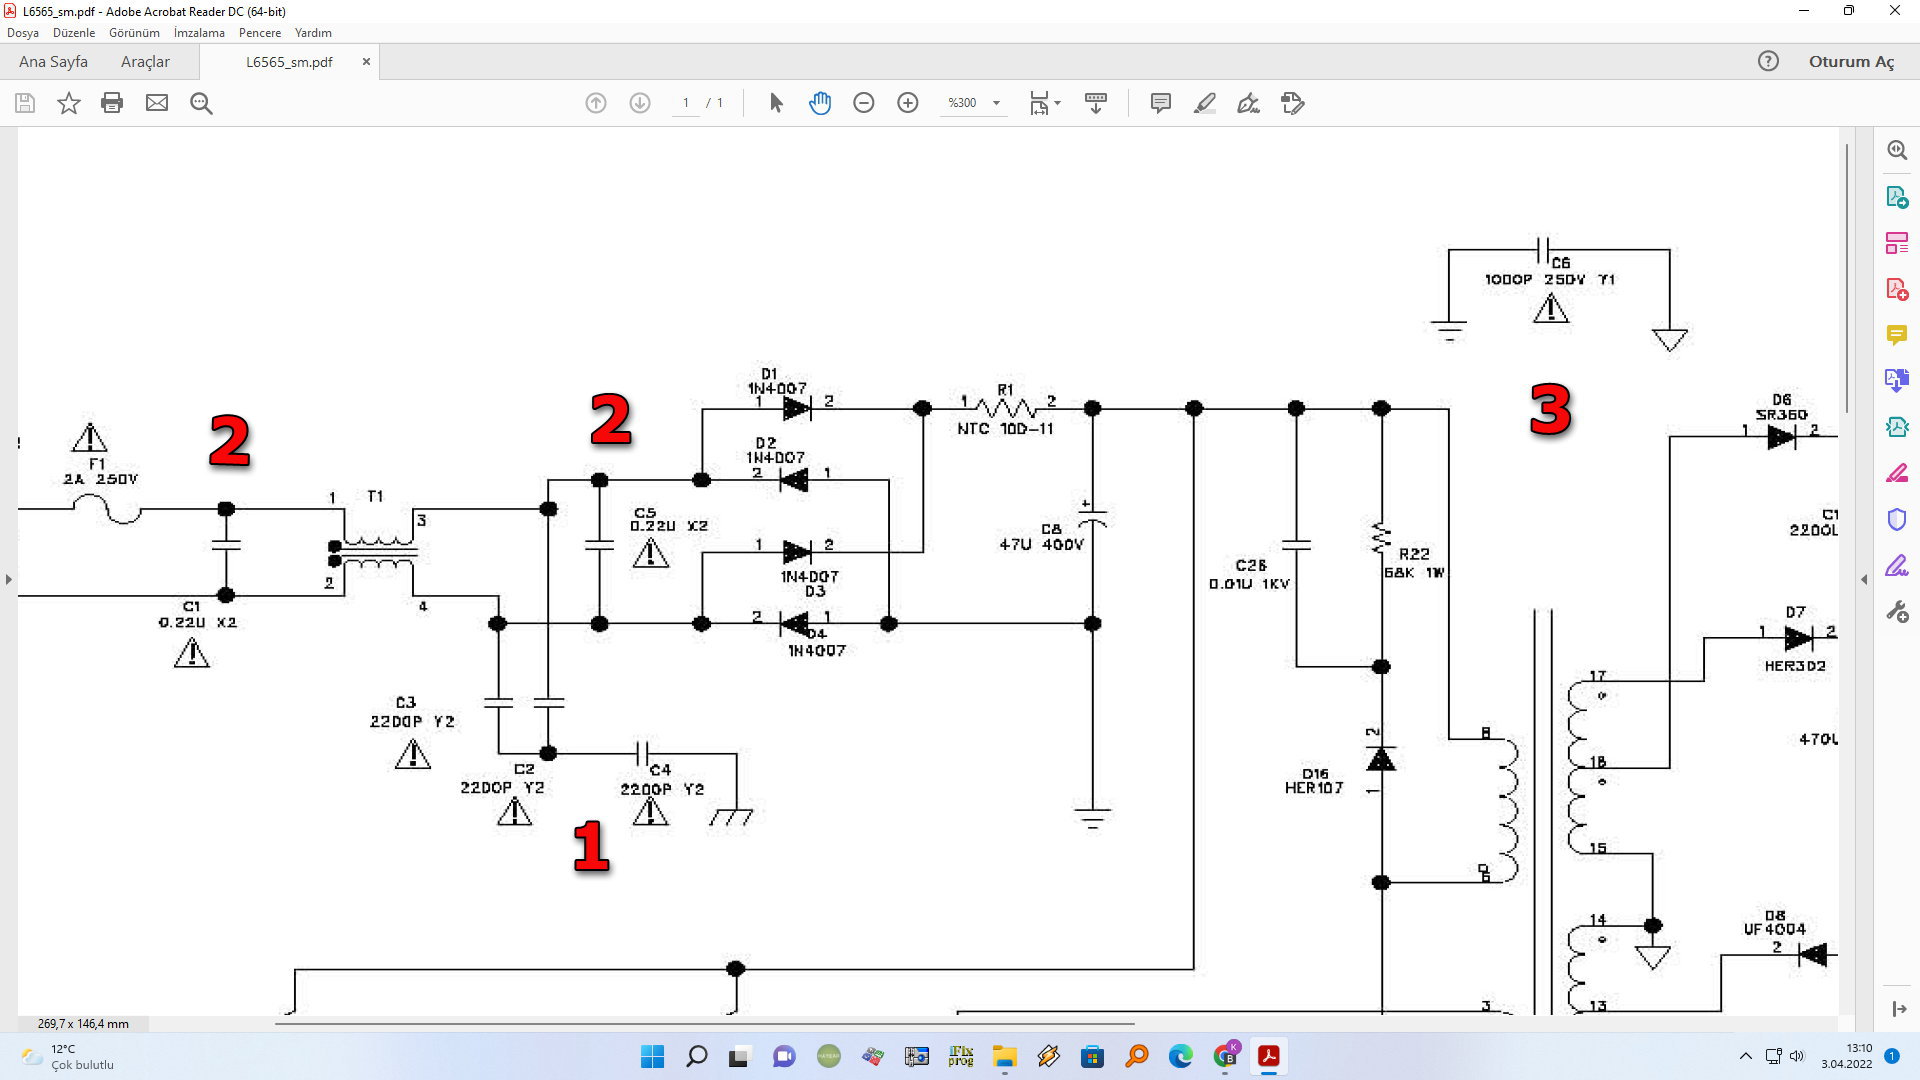Select the highlighter pen tool
This screenshot has height=1080, width=1920.
click(1205, 103)
